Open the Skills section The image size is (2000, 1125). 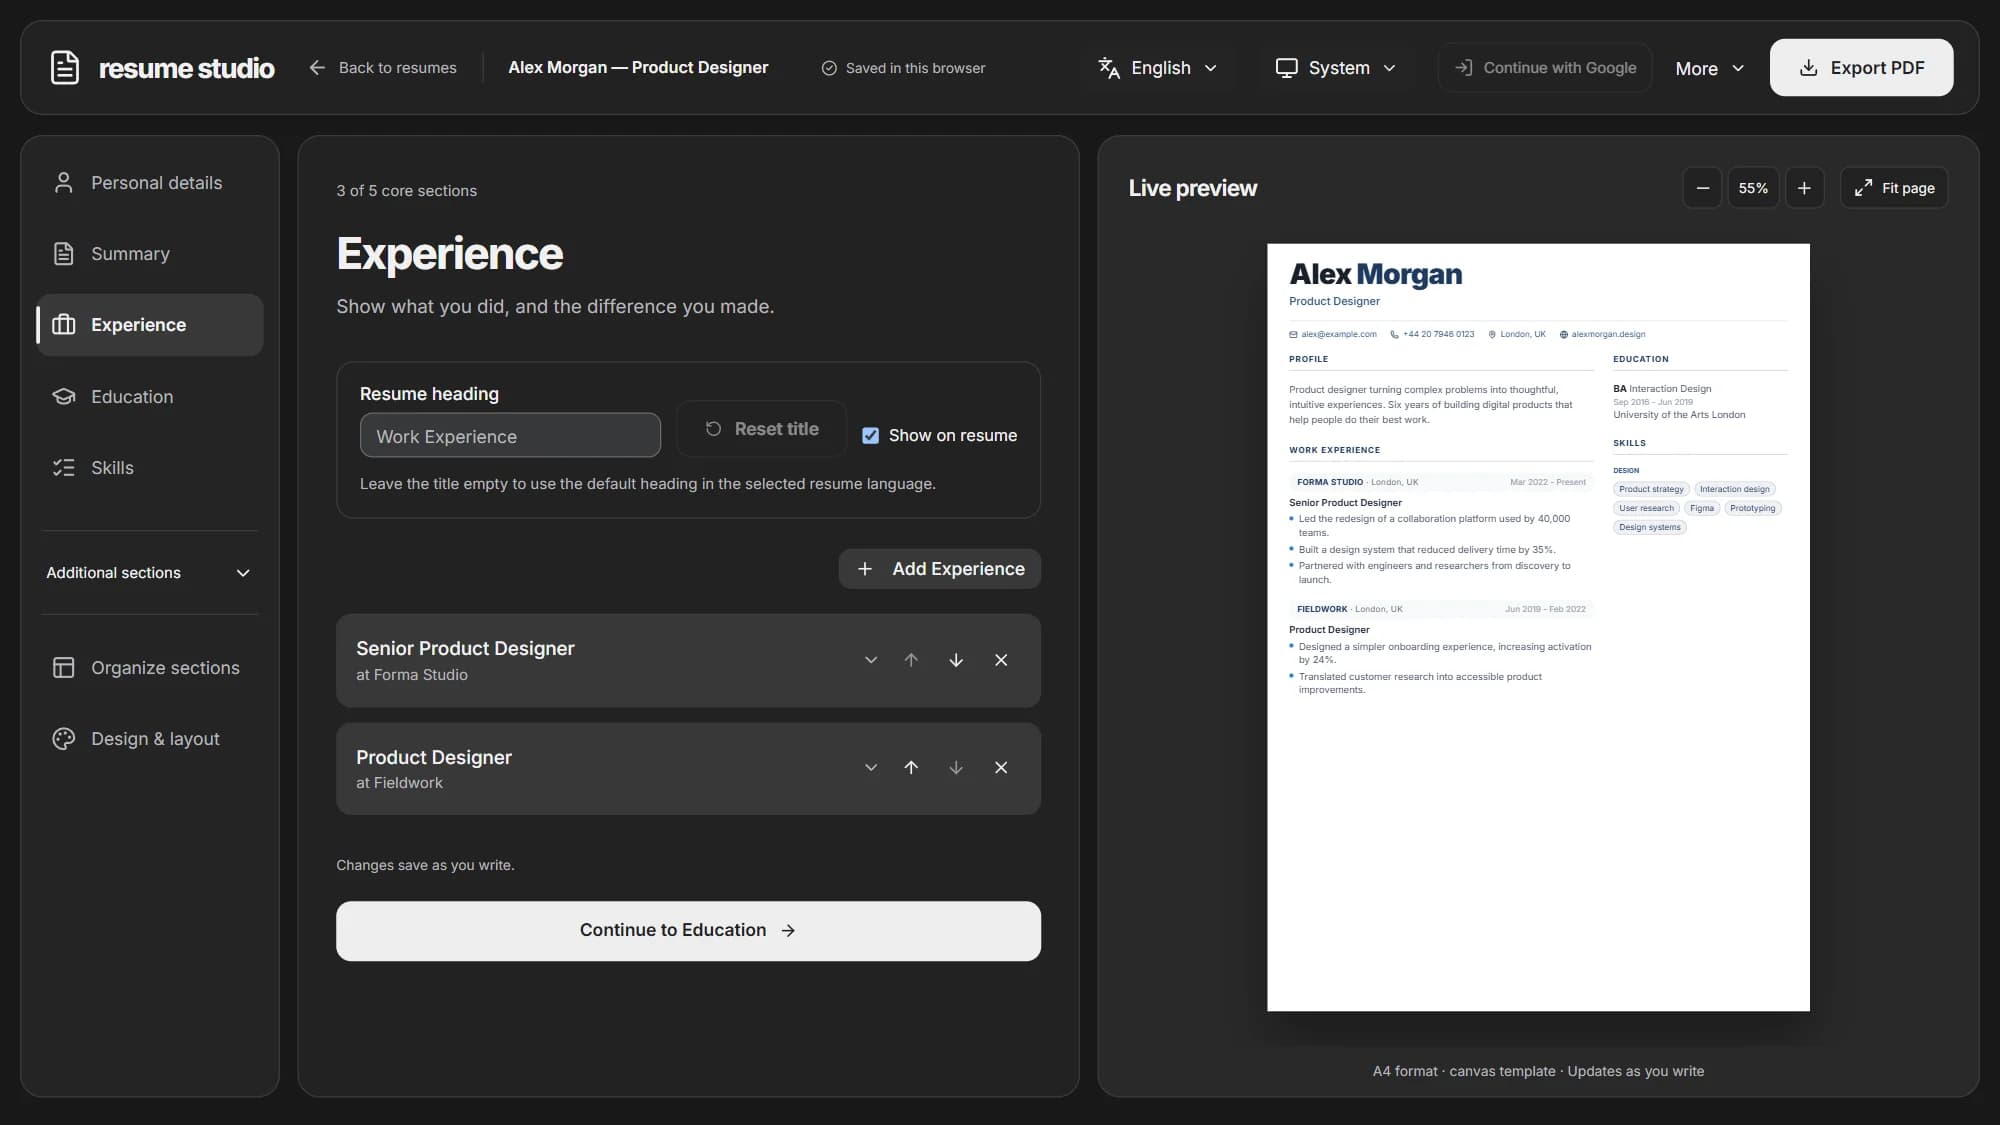click(x=150, y=468)
